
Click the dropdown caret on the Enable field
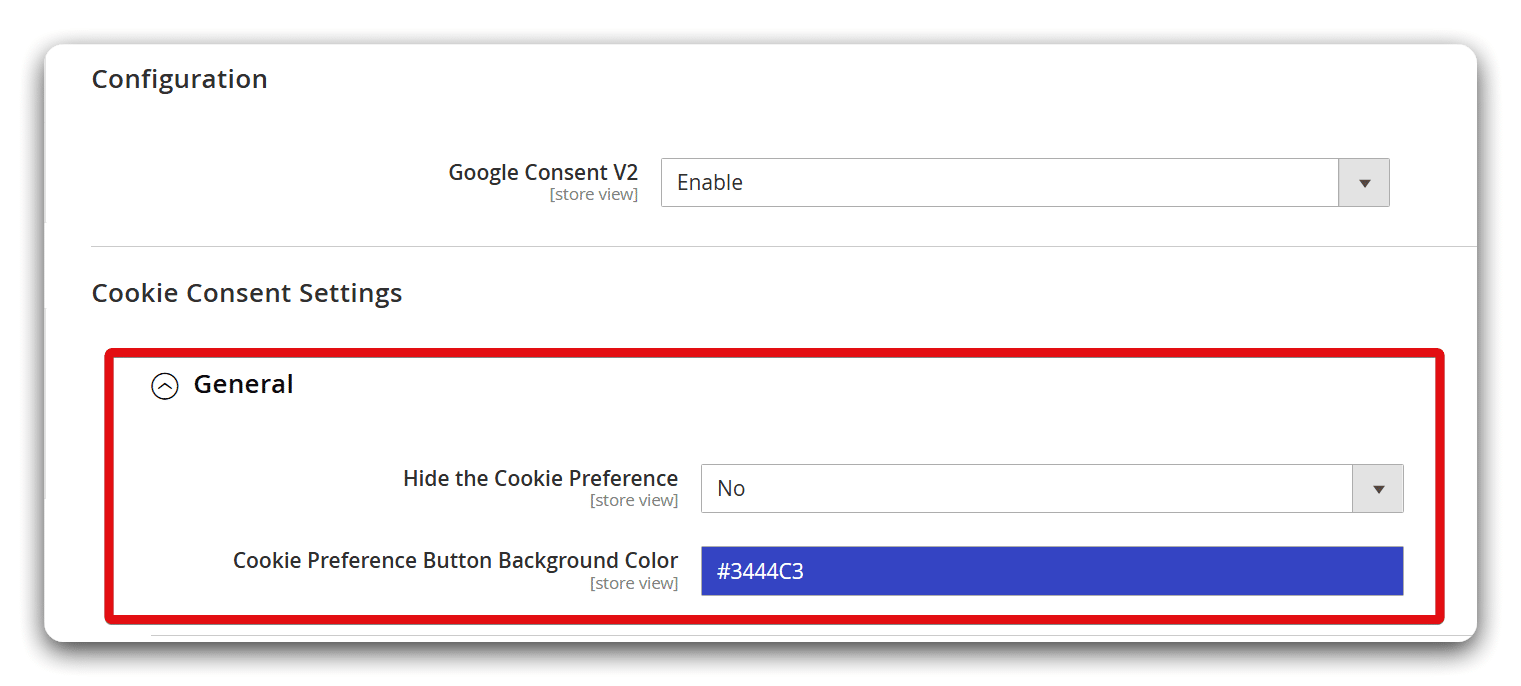[1365, 182]
